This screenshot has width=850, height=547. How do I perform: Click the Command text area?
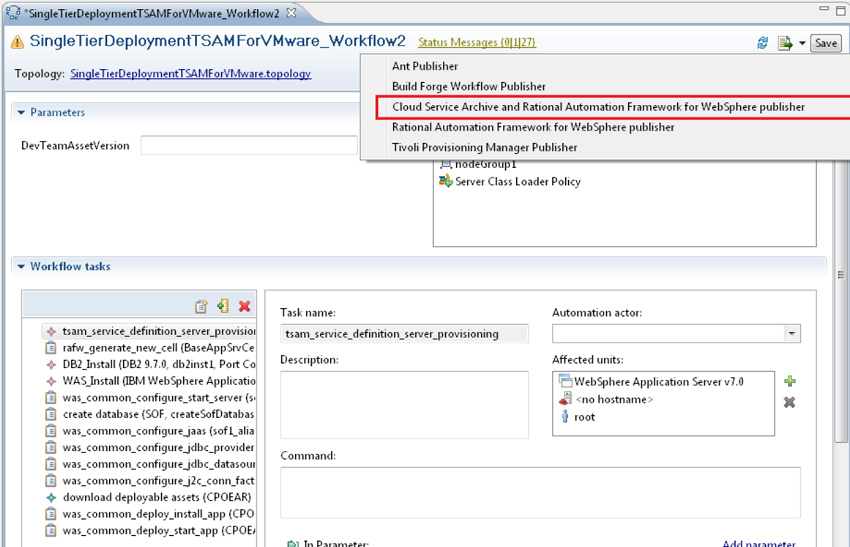point(540,492)
